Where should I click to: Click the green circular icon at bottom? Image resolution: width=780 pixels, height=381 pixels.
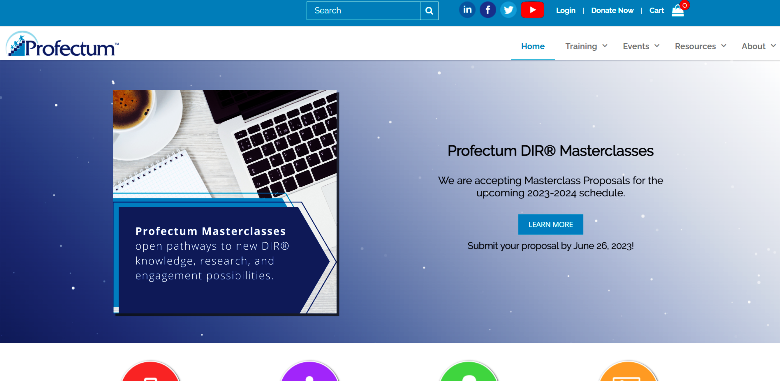[469, 371]
